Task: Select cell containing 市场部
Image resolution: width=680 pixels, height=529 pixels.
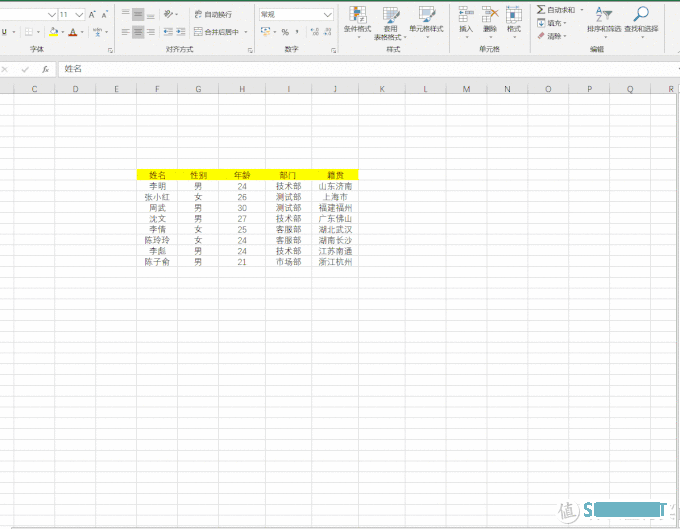Action: 288,262
